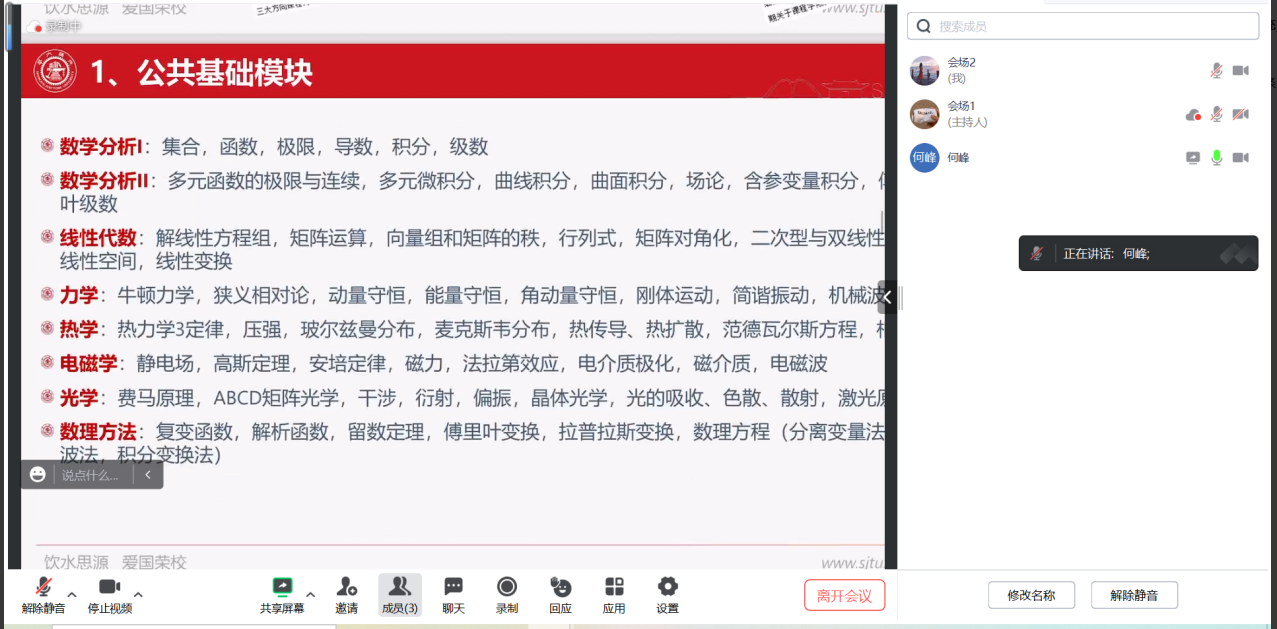Expand the video options arrow beside 停止视频
1277x629 pixels.
[138, 594]
